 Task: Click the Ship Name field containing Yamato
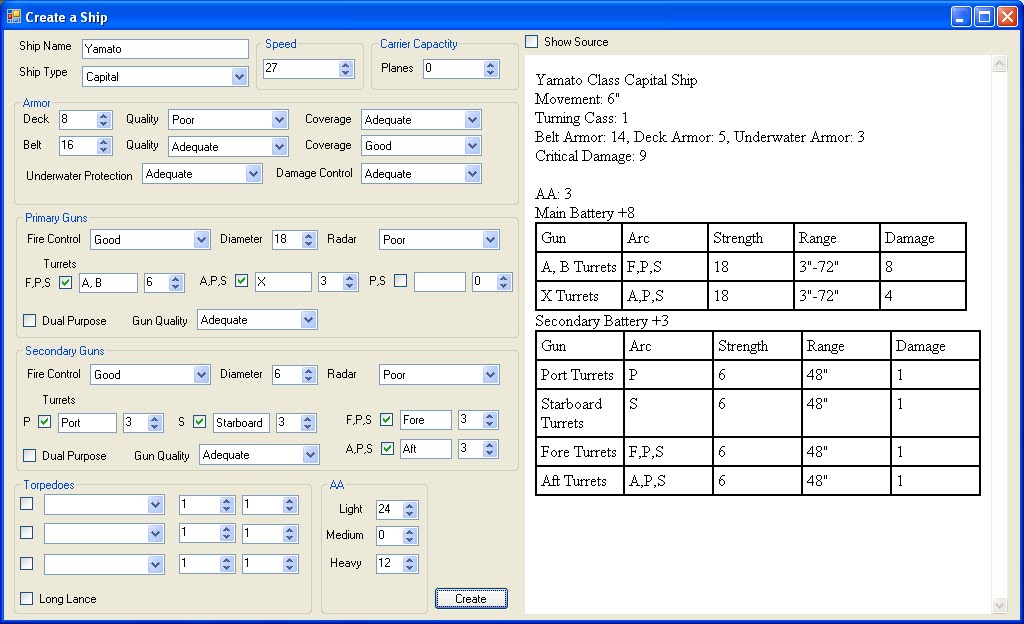[x=165, y=49]
